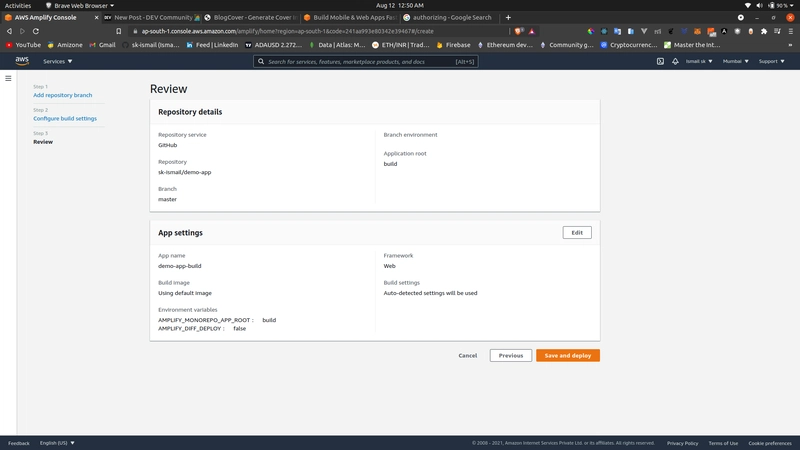Open AWS CloudShell terminal icon
This screenshot has width=800, height=450.
point(660,61)
